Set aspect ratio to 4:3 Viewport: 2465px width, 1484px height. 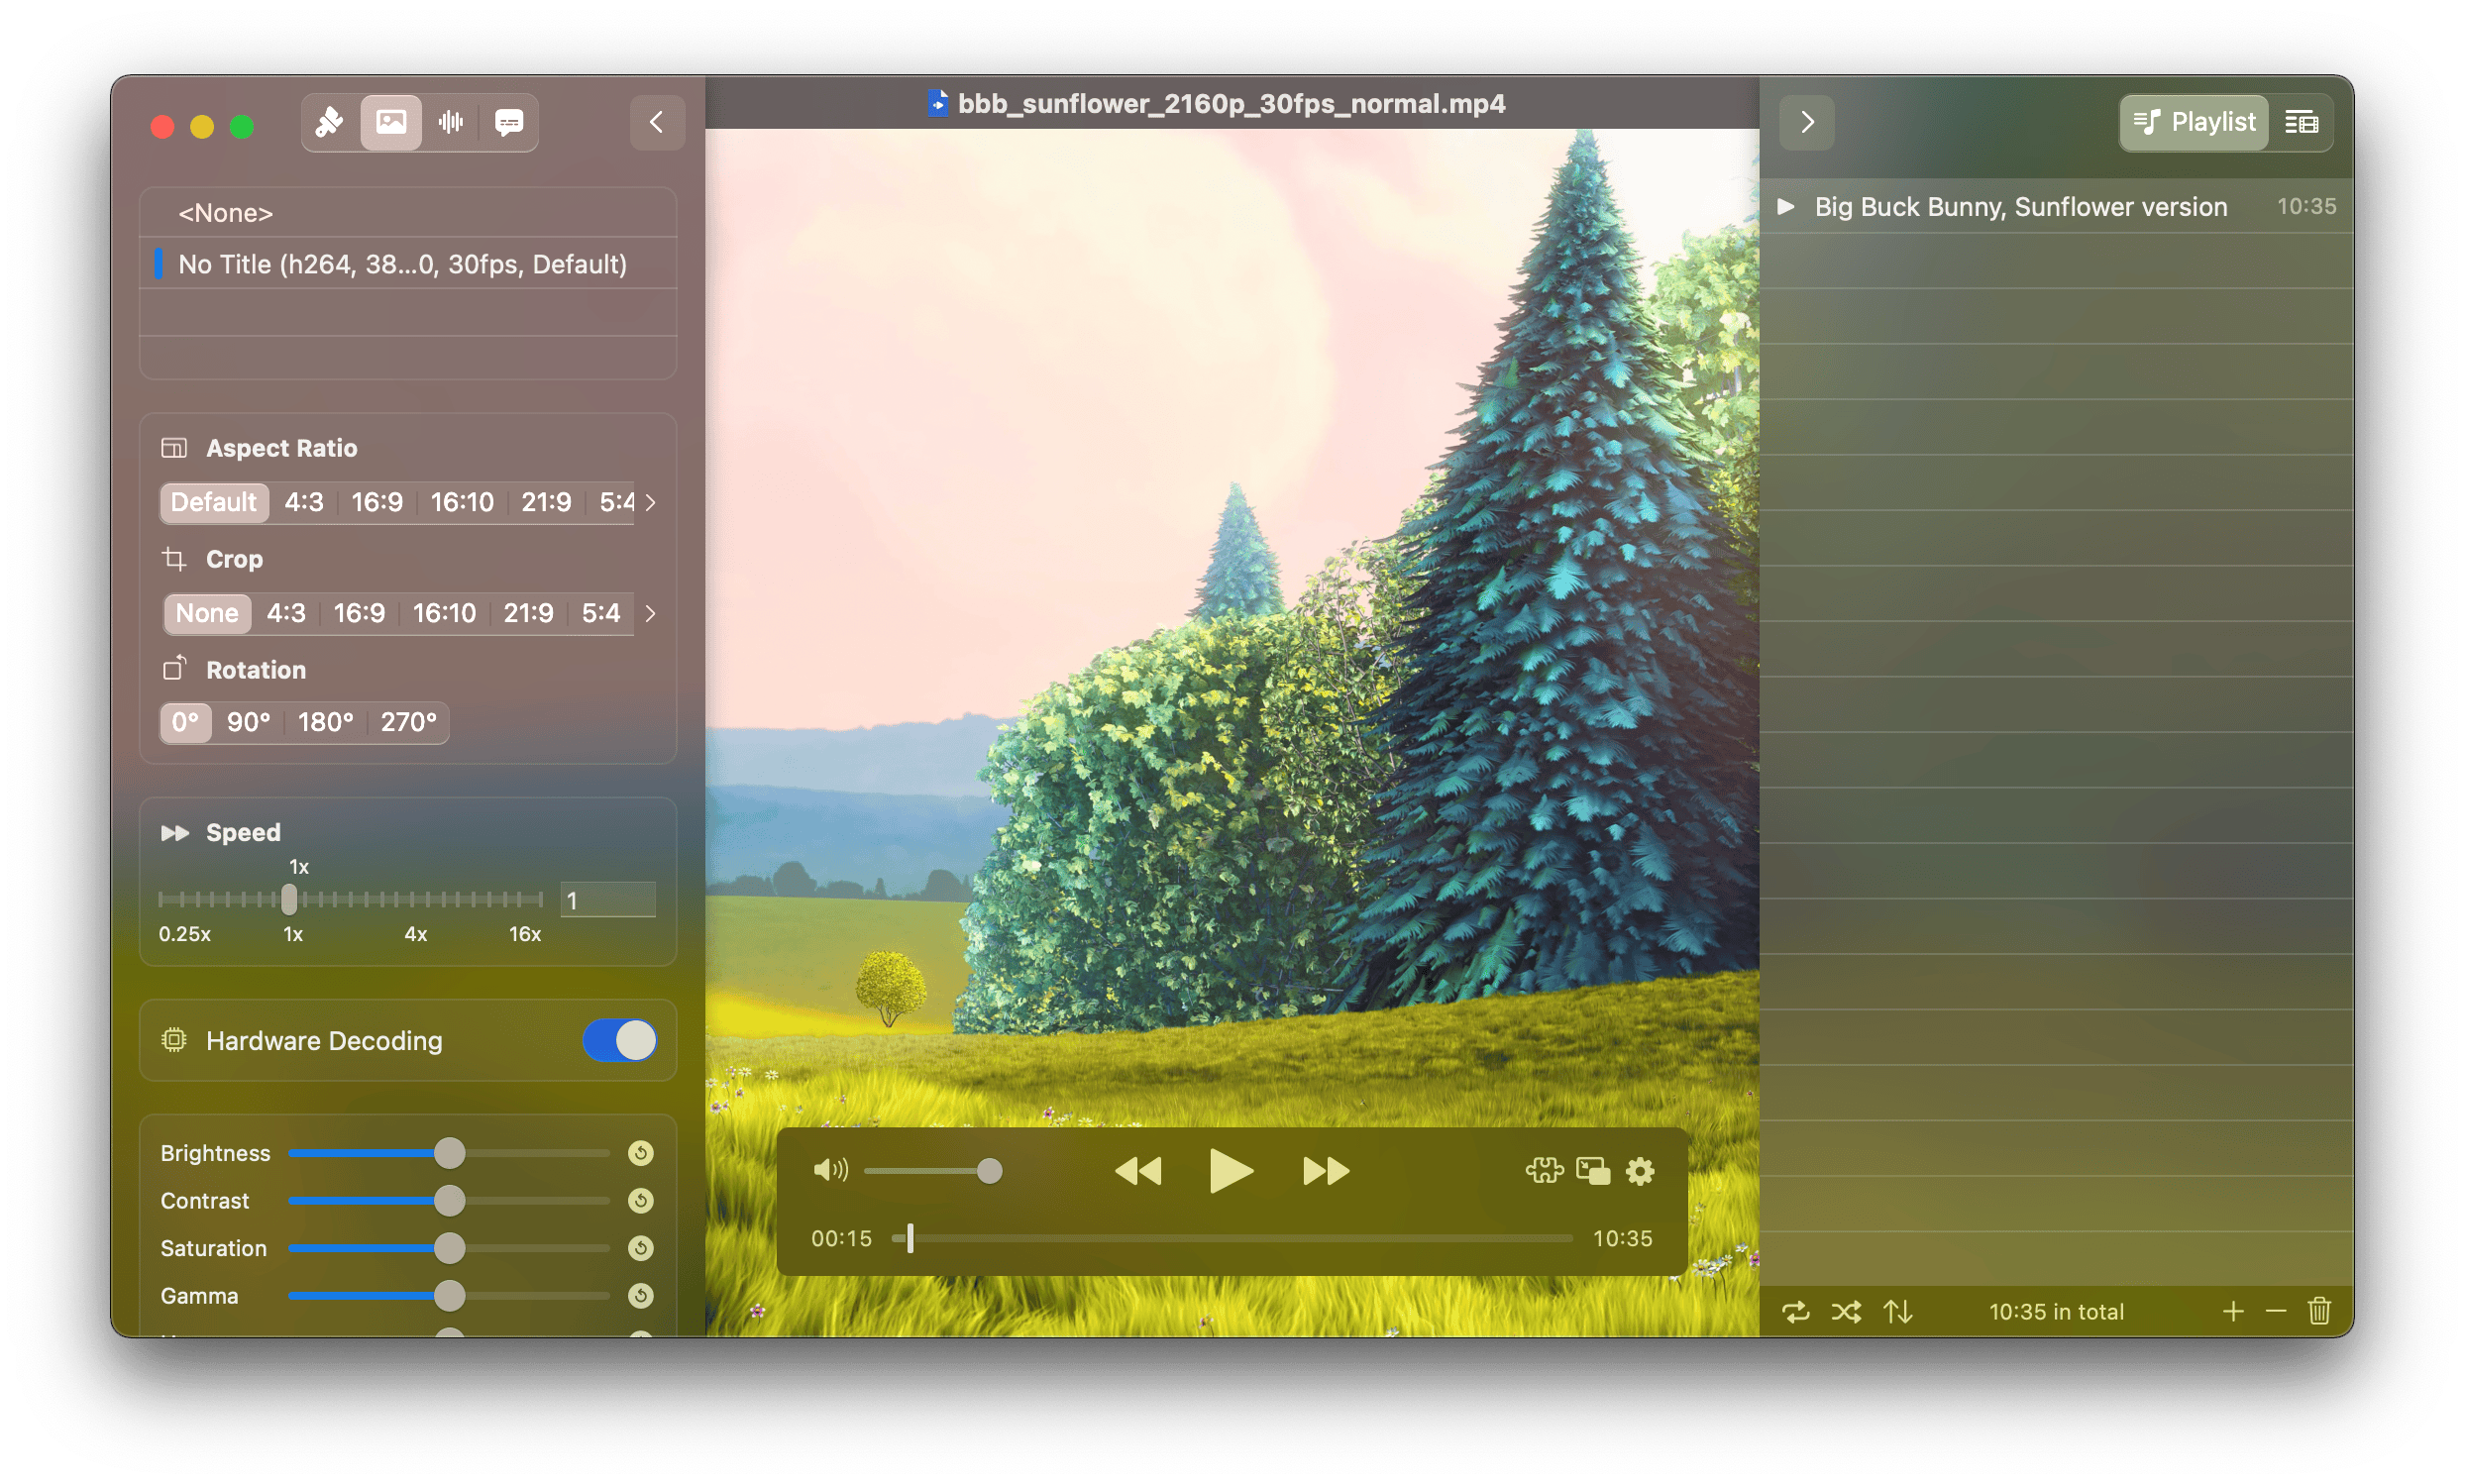(304, 502)
